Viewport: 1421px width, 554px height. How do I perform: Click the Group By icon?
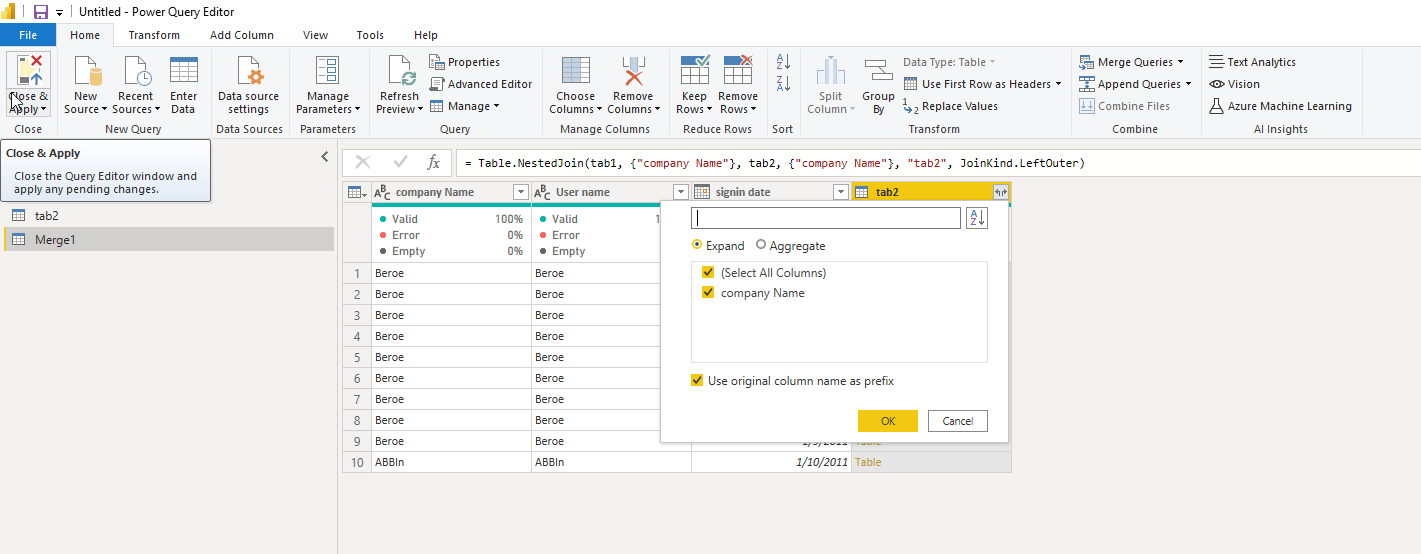[878, 72]
